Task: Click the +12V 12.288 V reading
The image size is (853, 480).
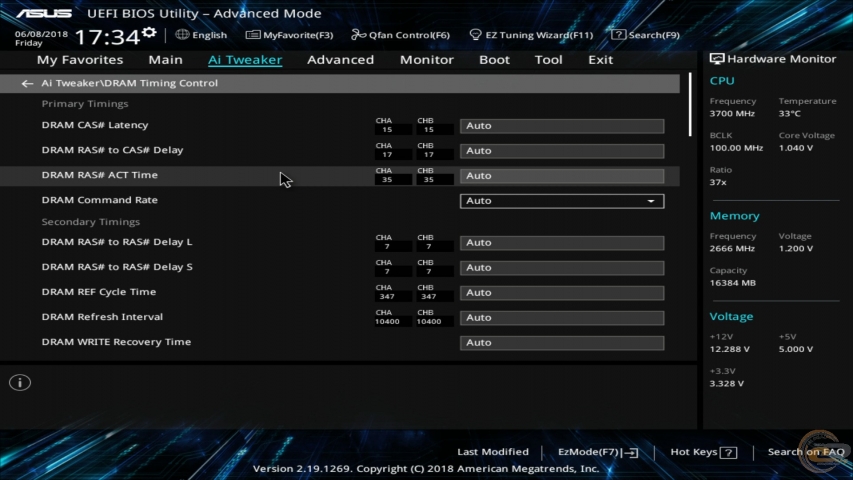Action: click(730, 349)
